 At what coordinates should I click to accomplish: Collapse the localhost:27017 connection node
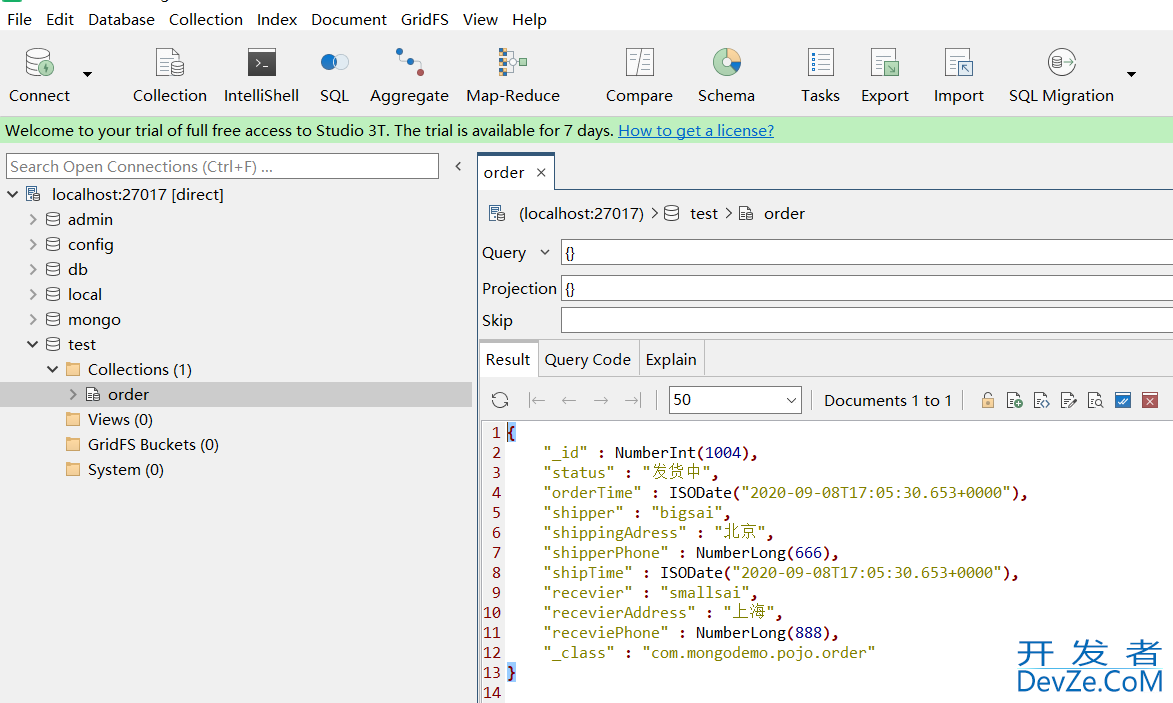pos(12,194)
